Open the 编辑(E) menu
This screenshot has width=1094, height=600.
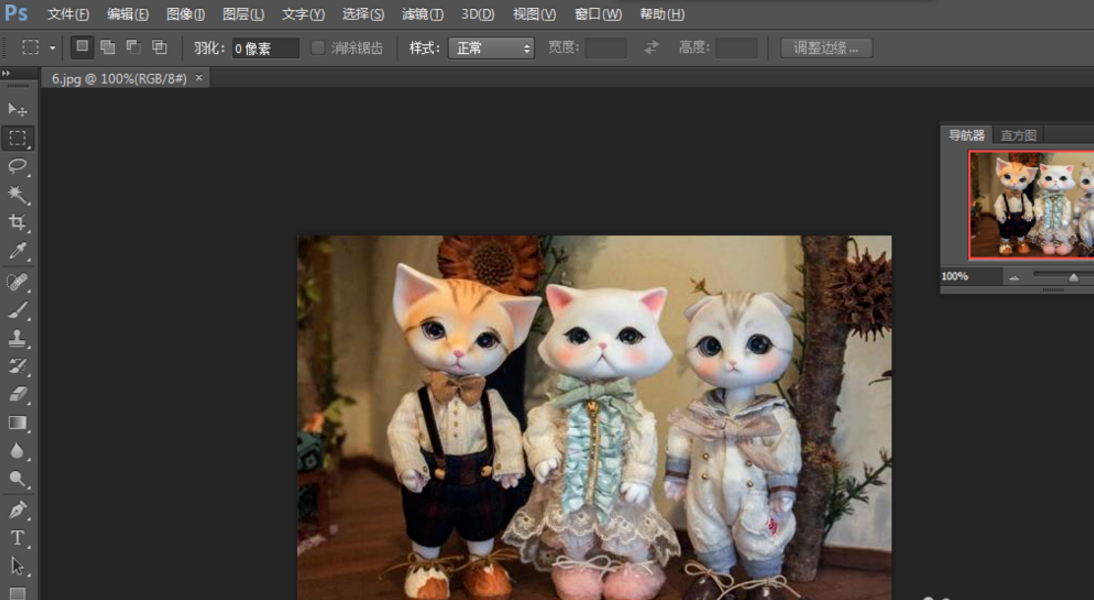(127, 14)
